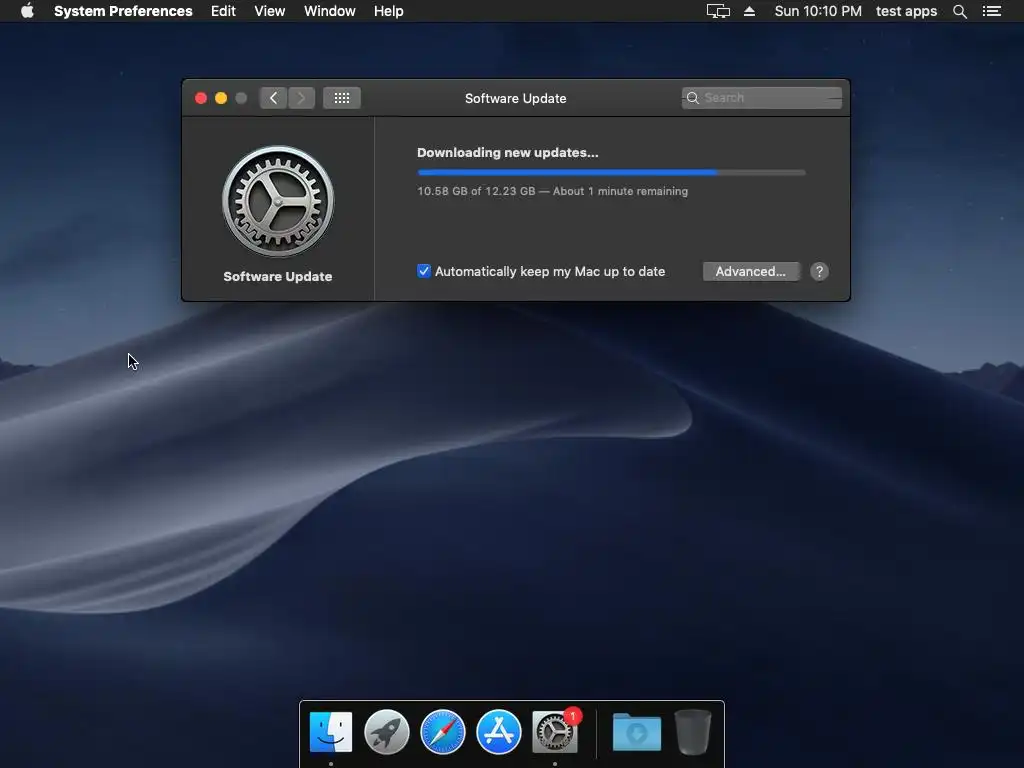Go back with the left chevron button
This screenshot has height=768, width=1024.
coord(273,98)
